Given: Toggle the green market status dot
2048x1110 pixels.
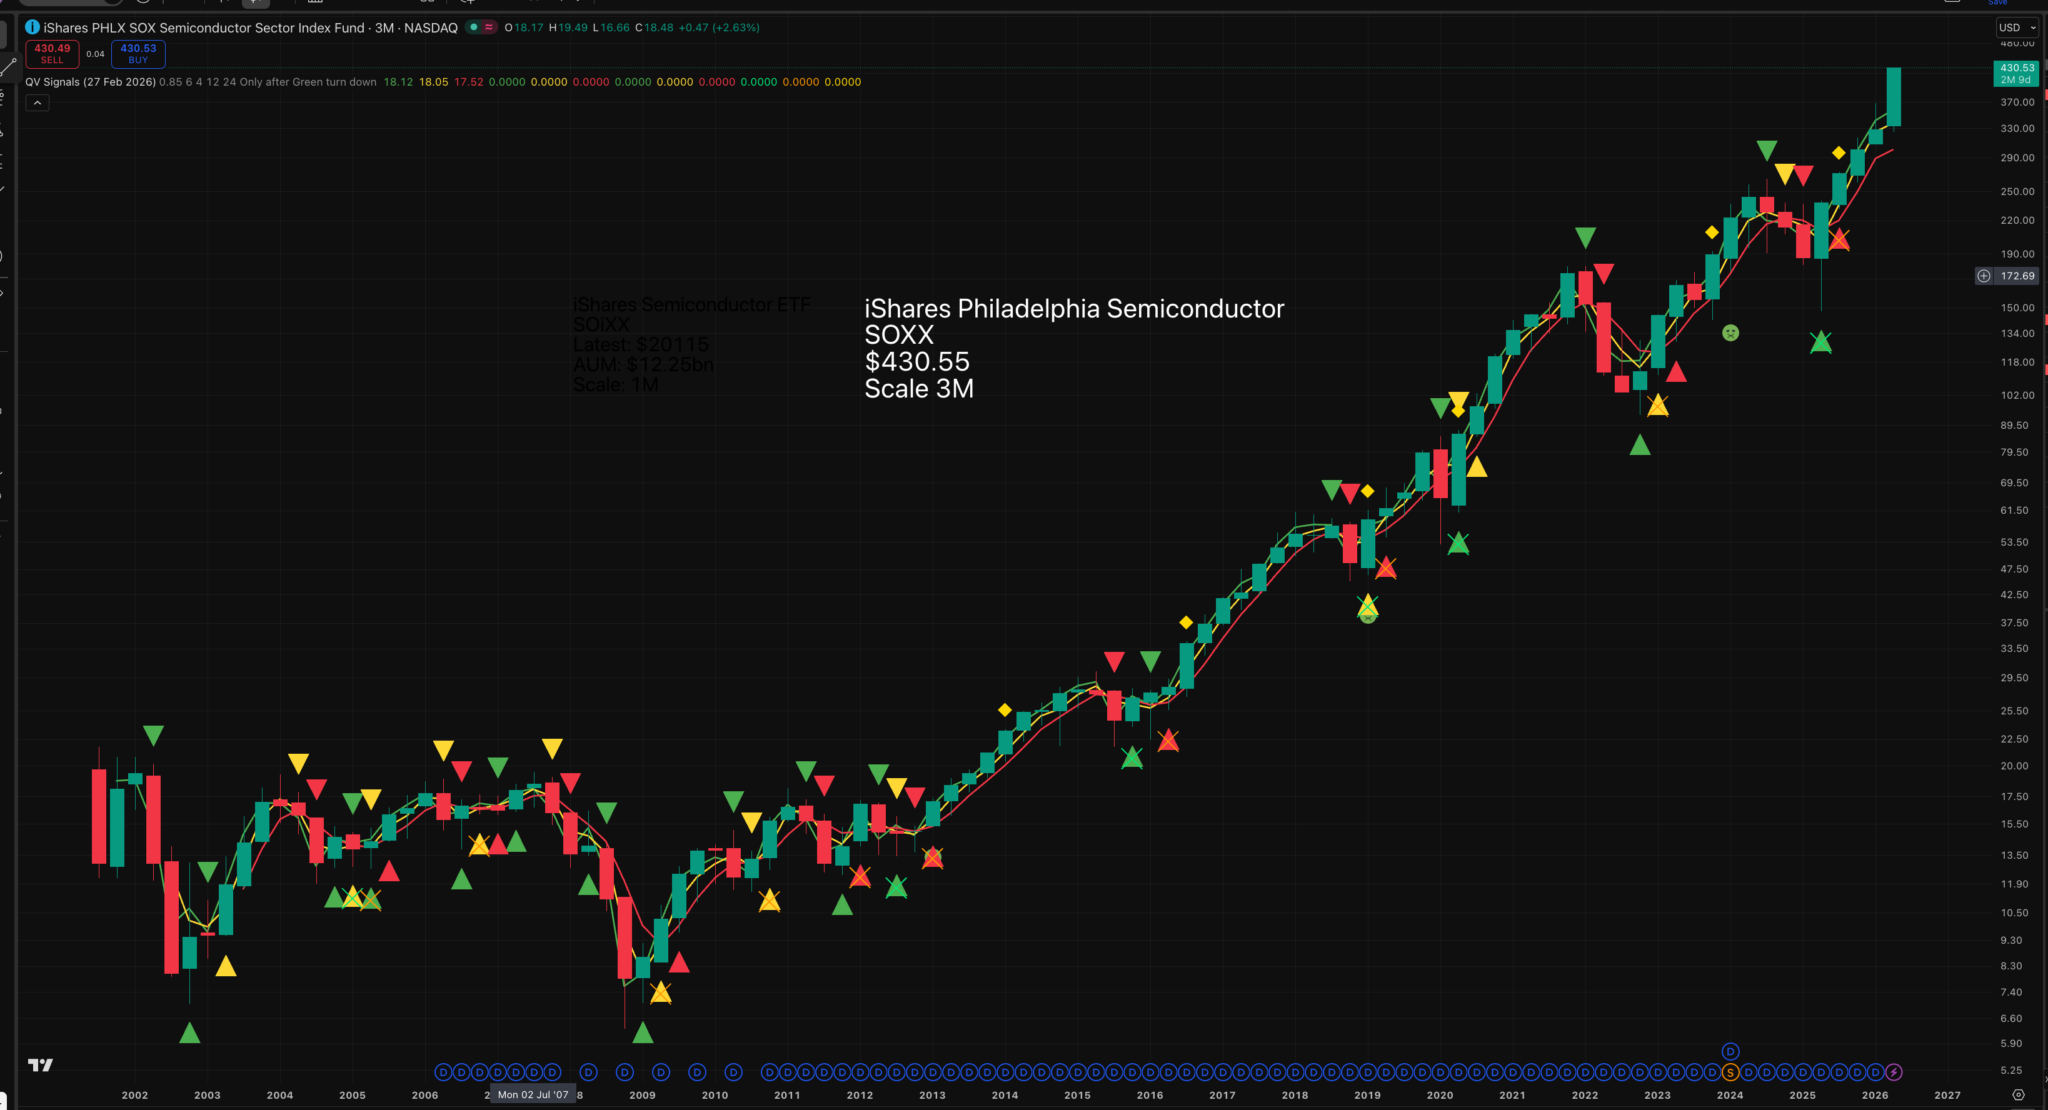Looking at the screenshot, I should (473, 28).
